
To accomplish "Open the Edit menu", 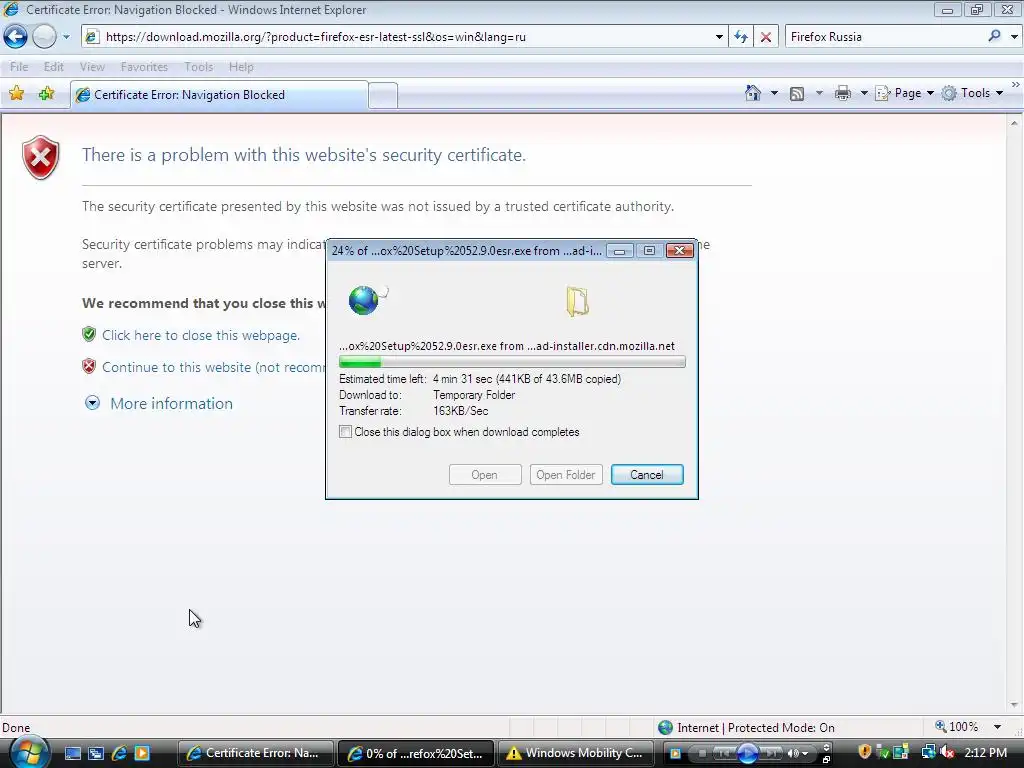I will (x=54, y=67).
